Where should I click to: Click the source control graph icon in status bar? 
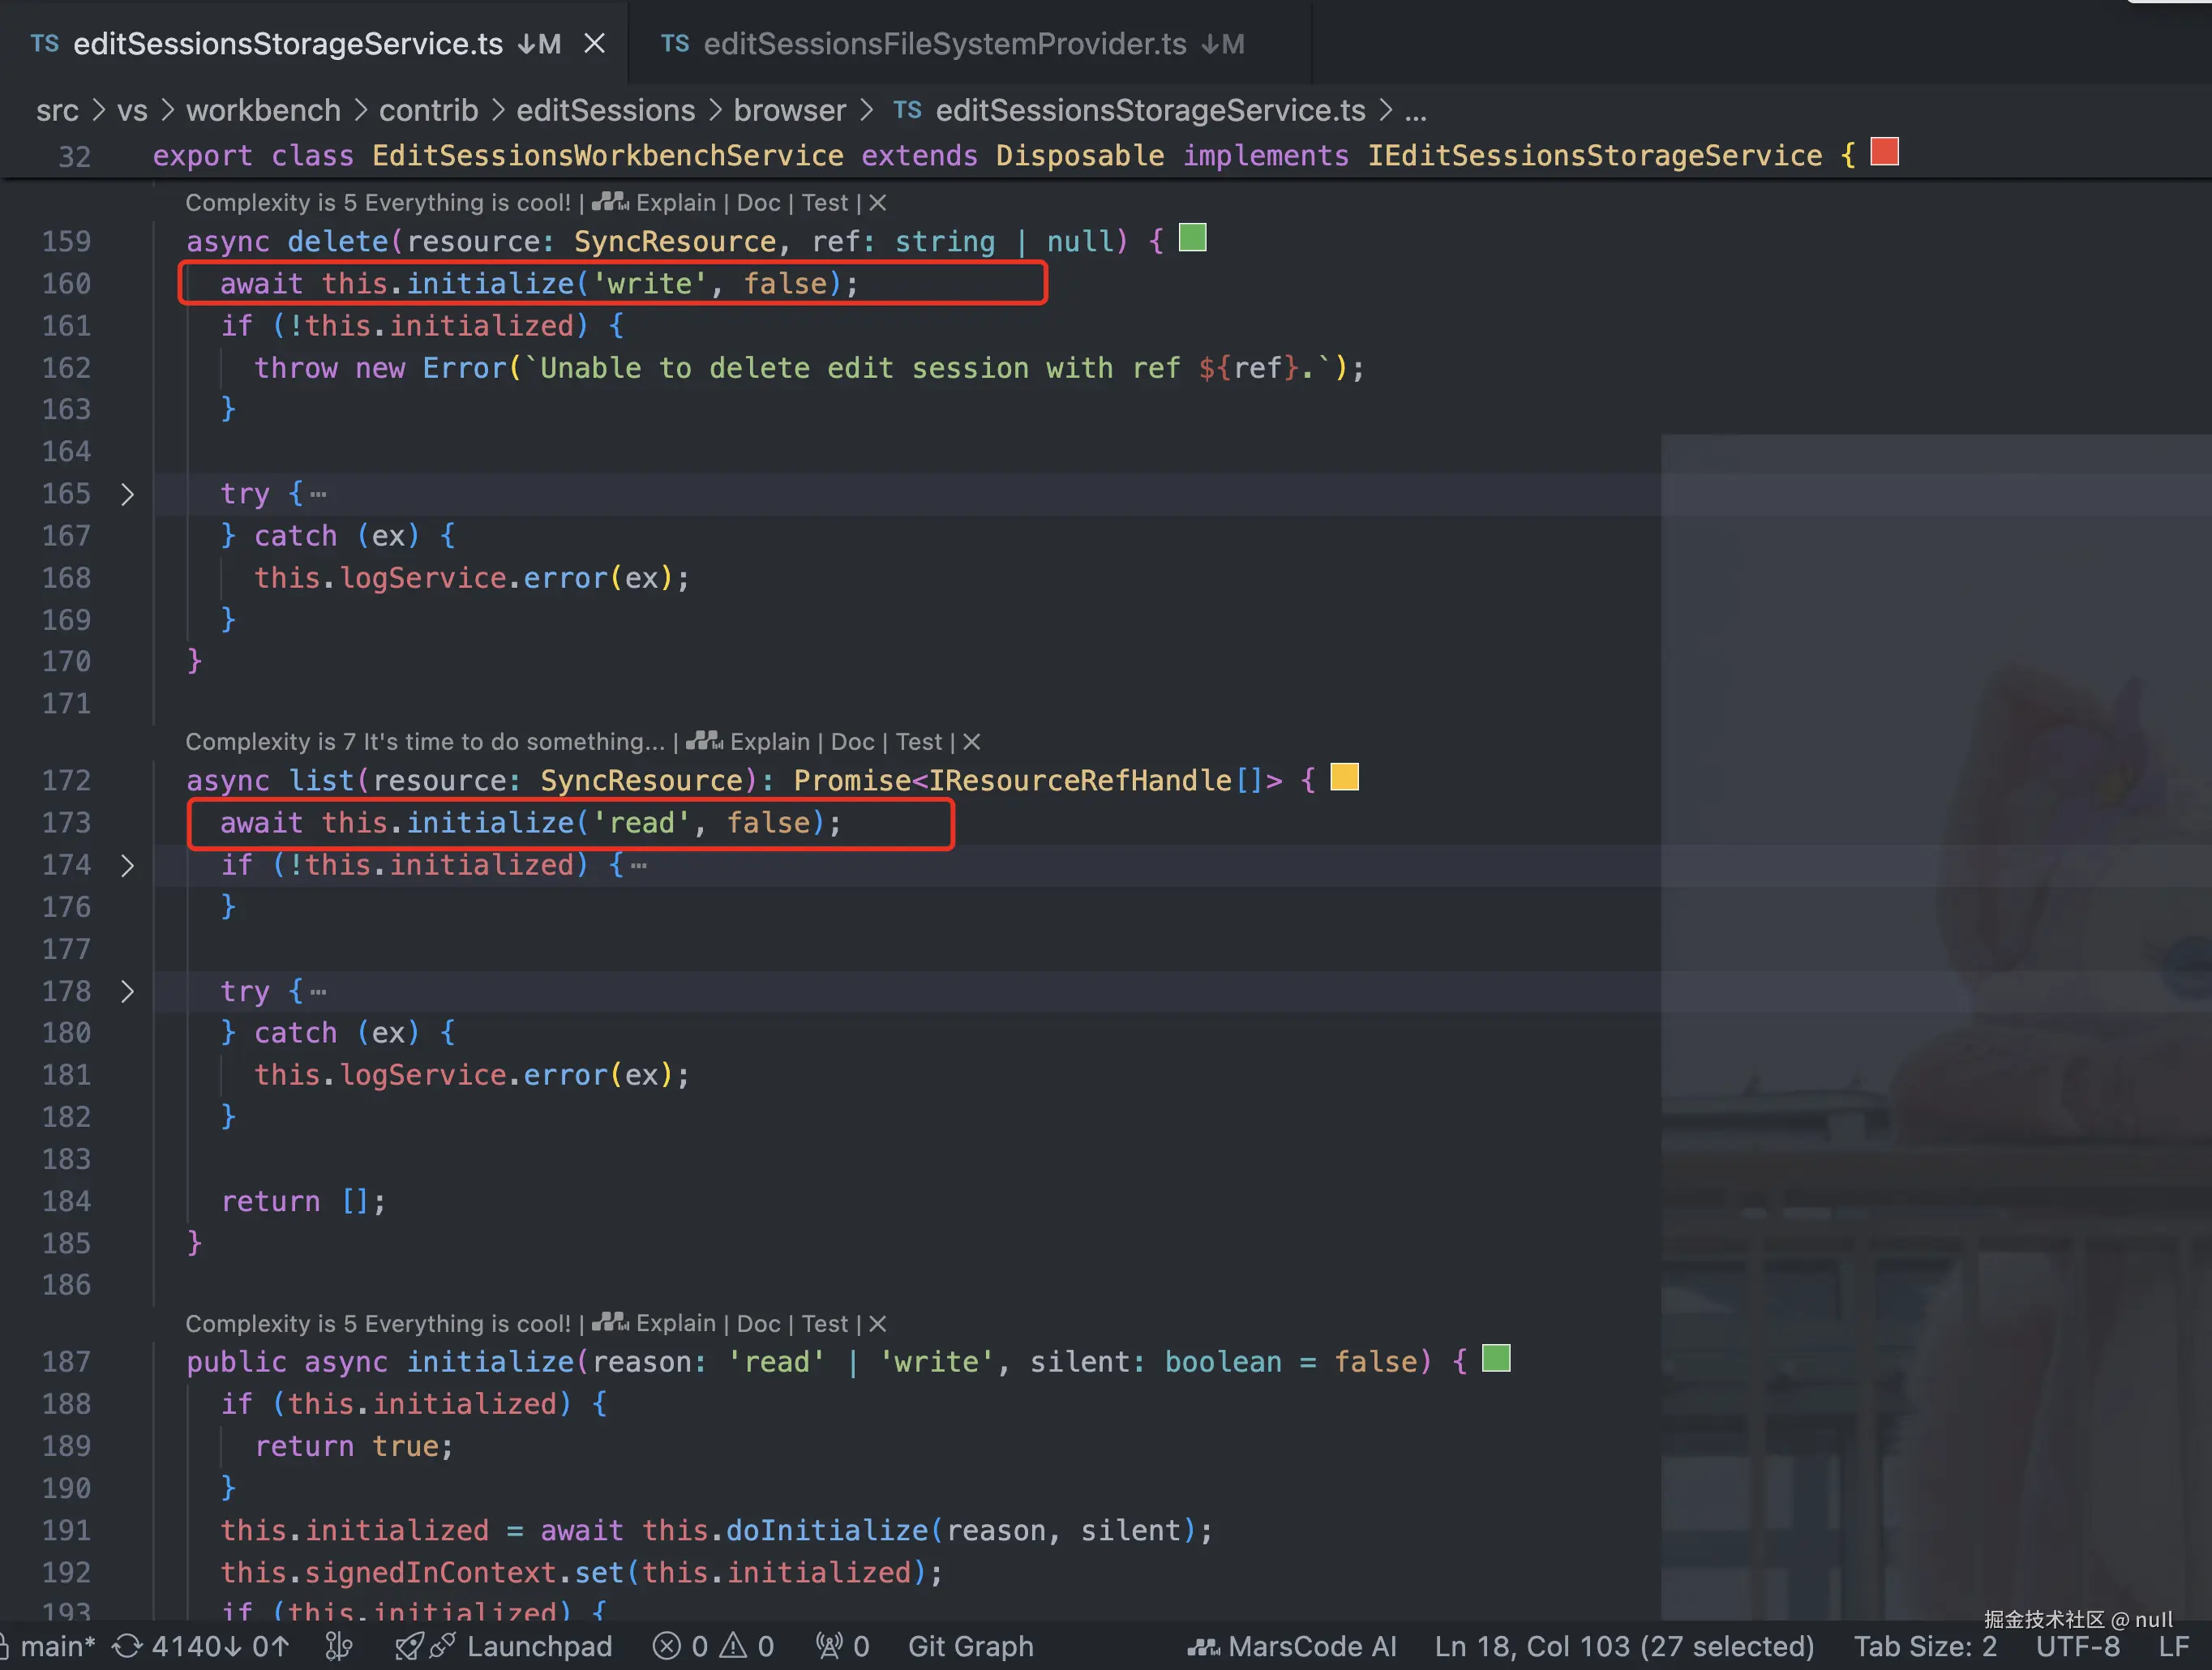point(339,1646)
